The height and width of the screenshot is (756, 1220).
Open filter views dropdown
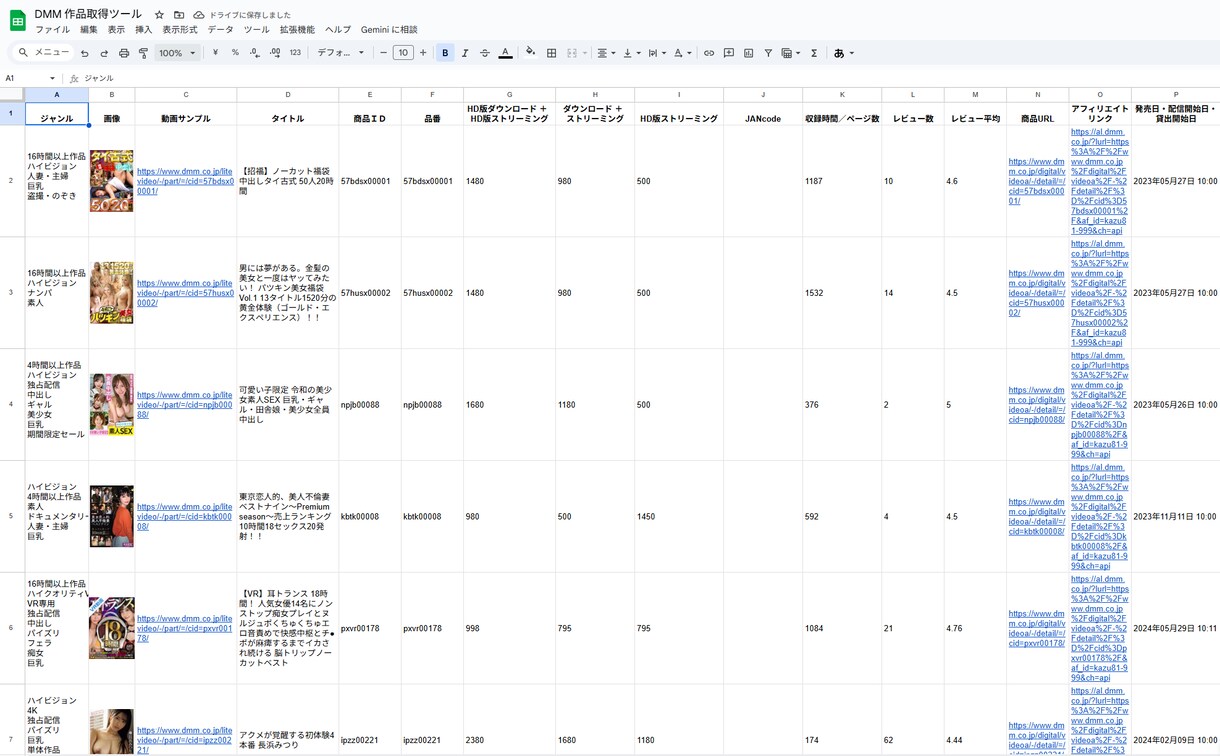coord(791,53)
